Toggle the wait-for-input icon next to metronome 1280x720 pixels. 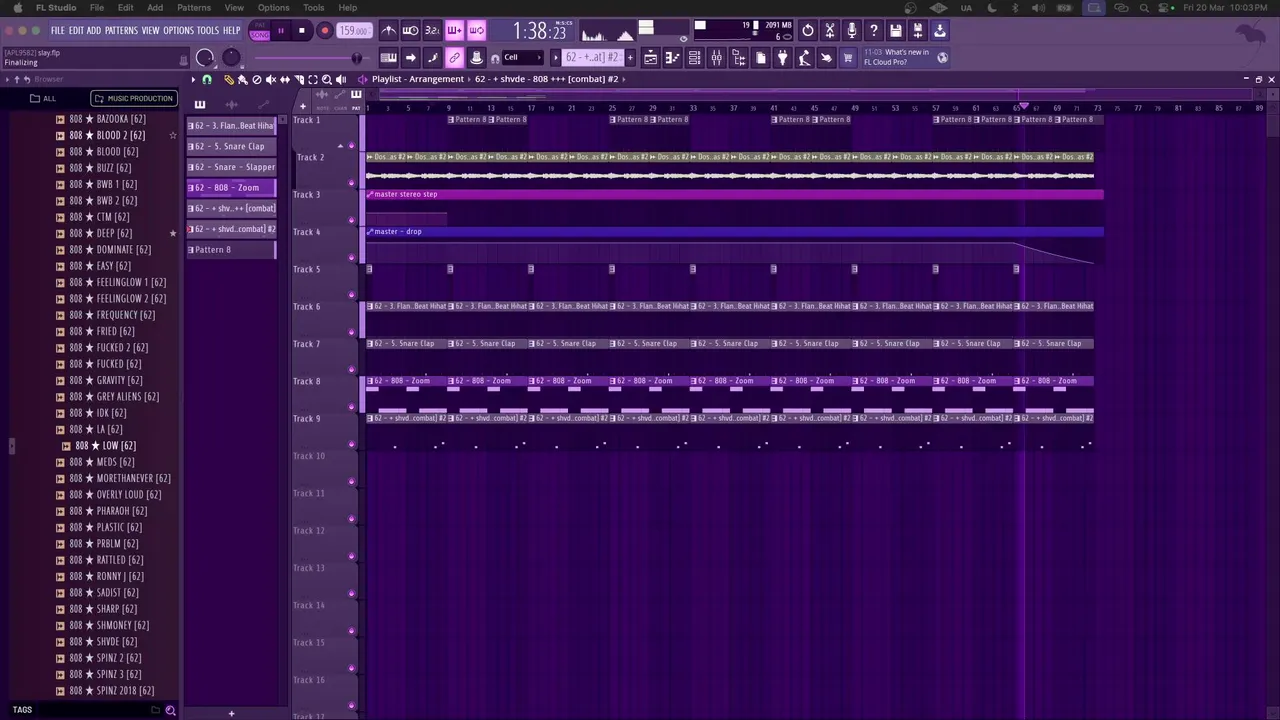point(411,31)
